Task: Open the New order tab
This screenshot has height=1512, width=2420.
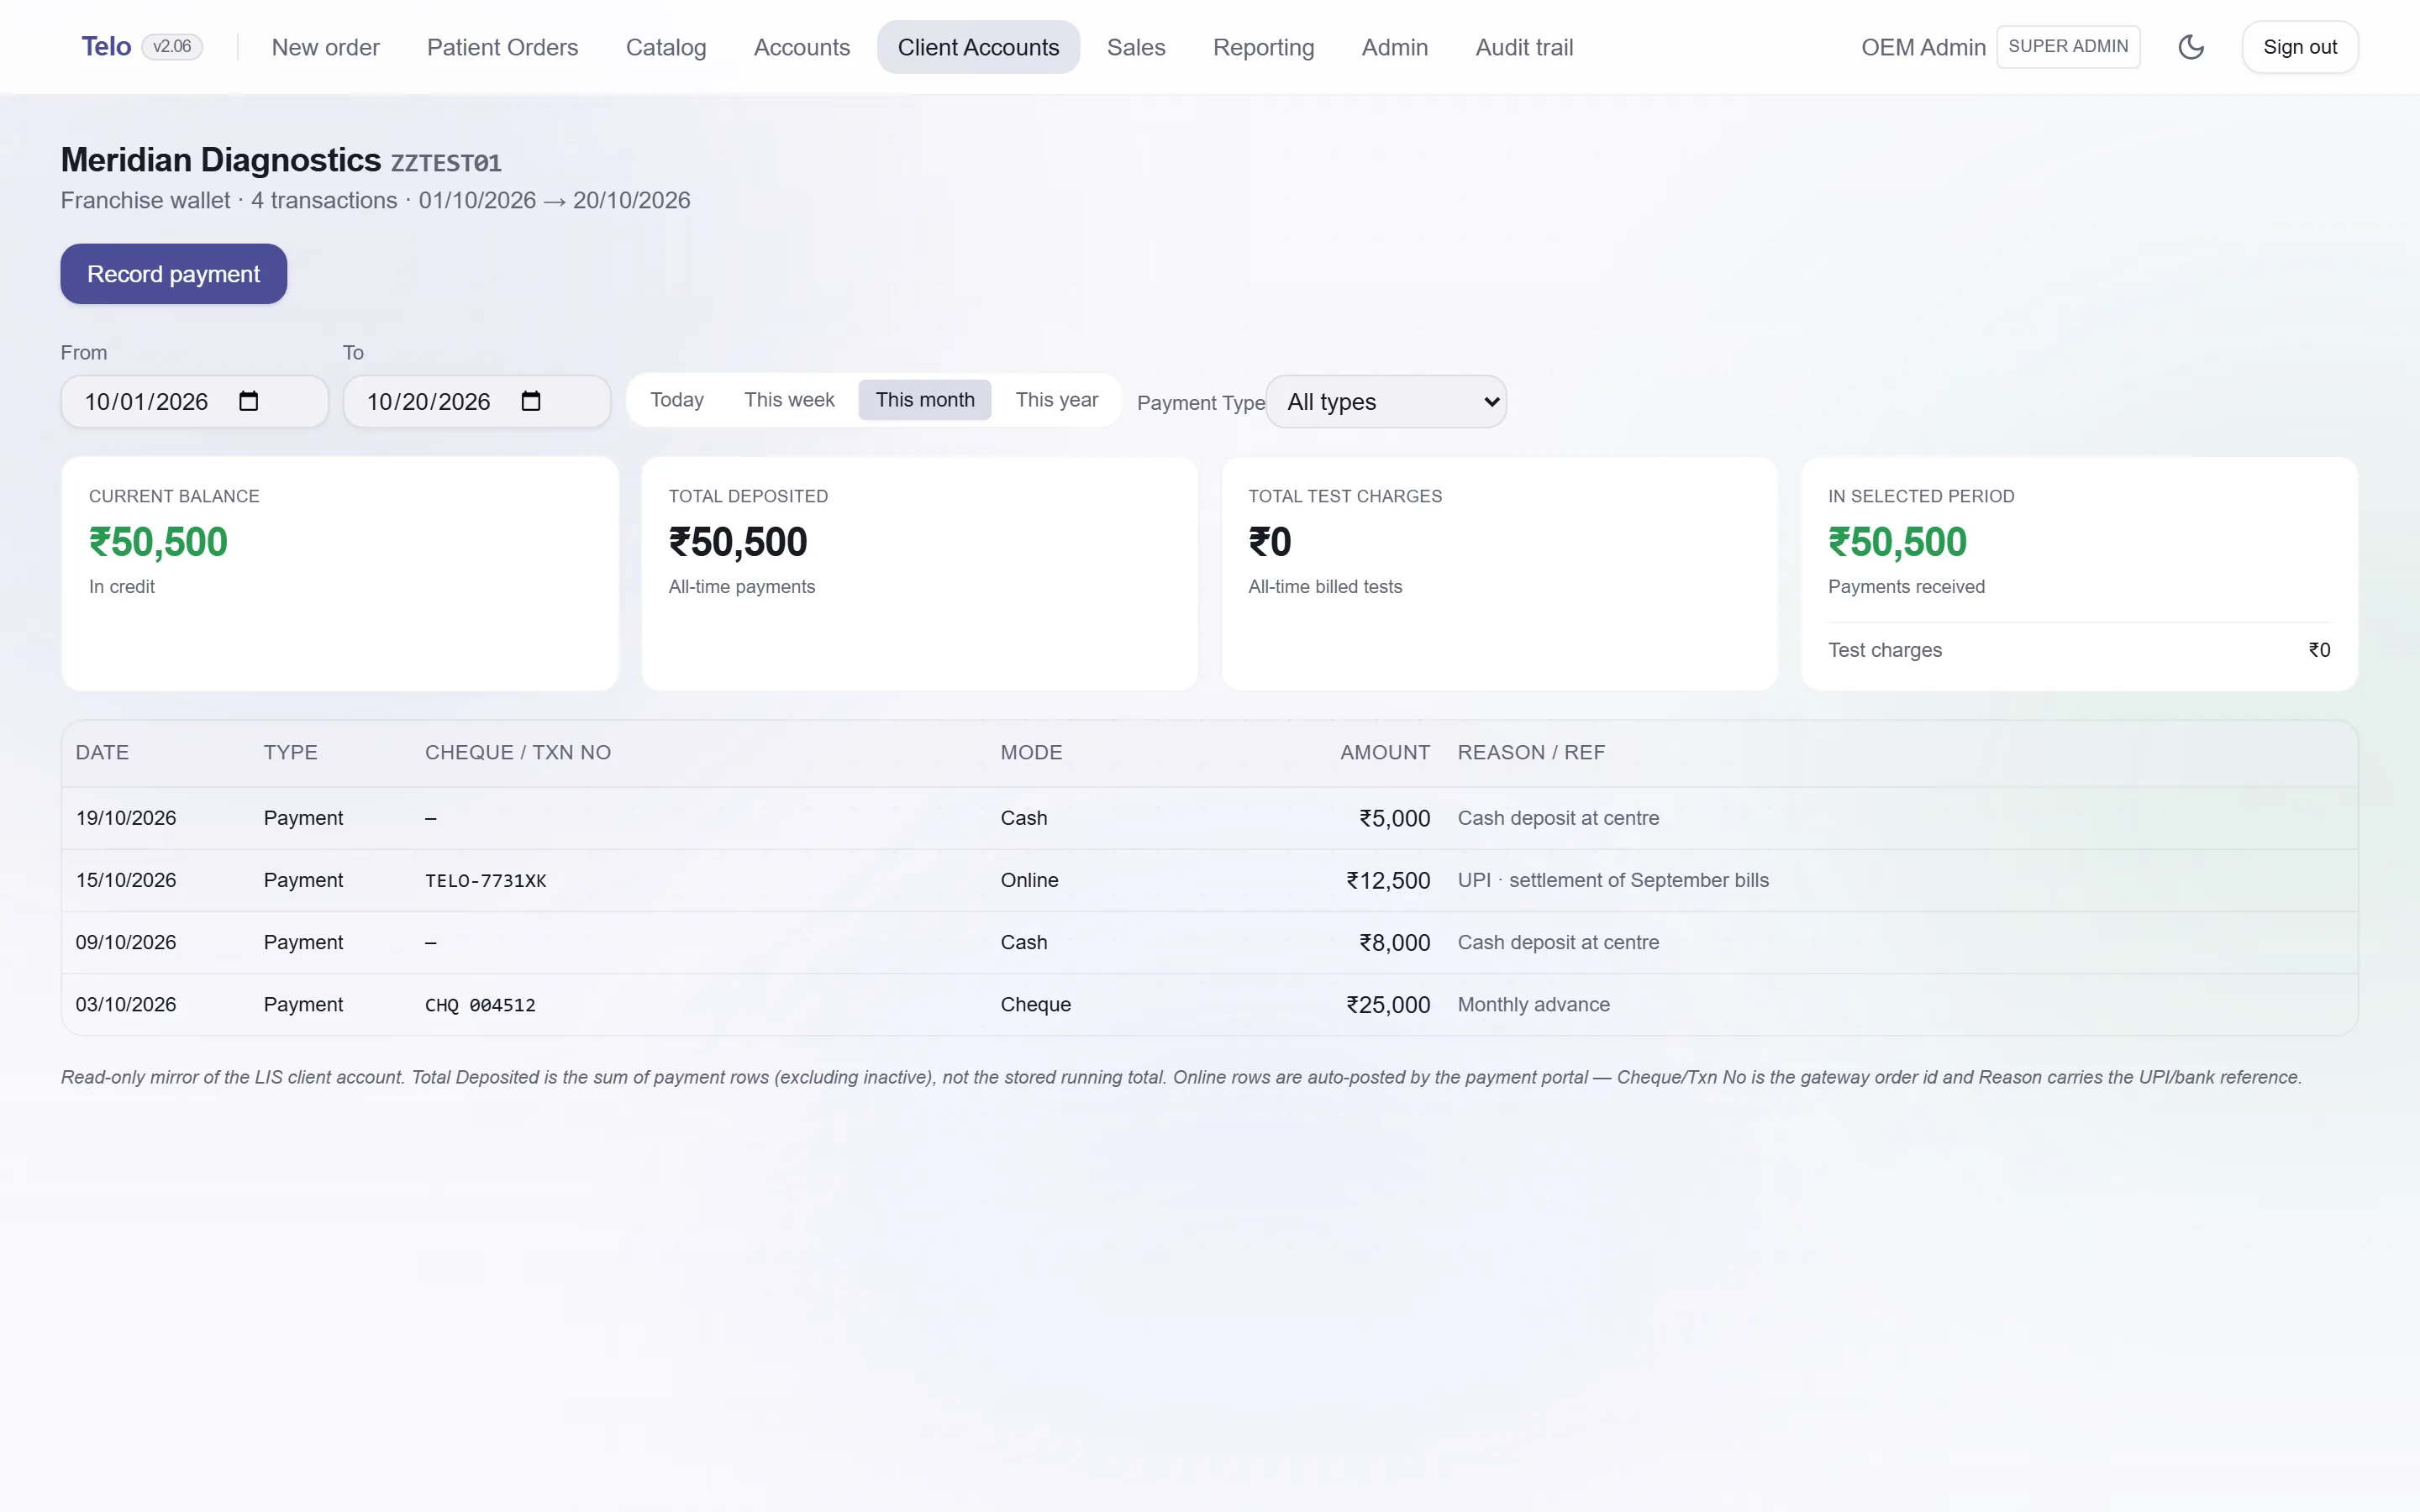Action: 325,47
